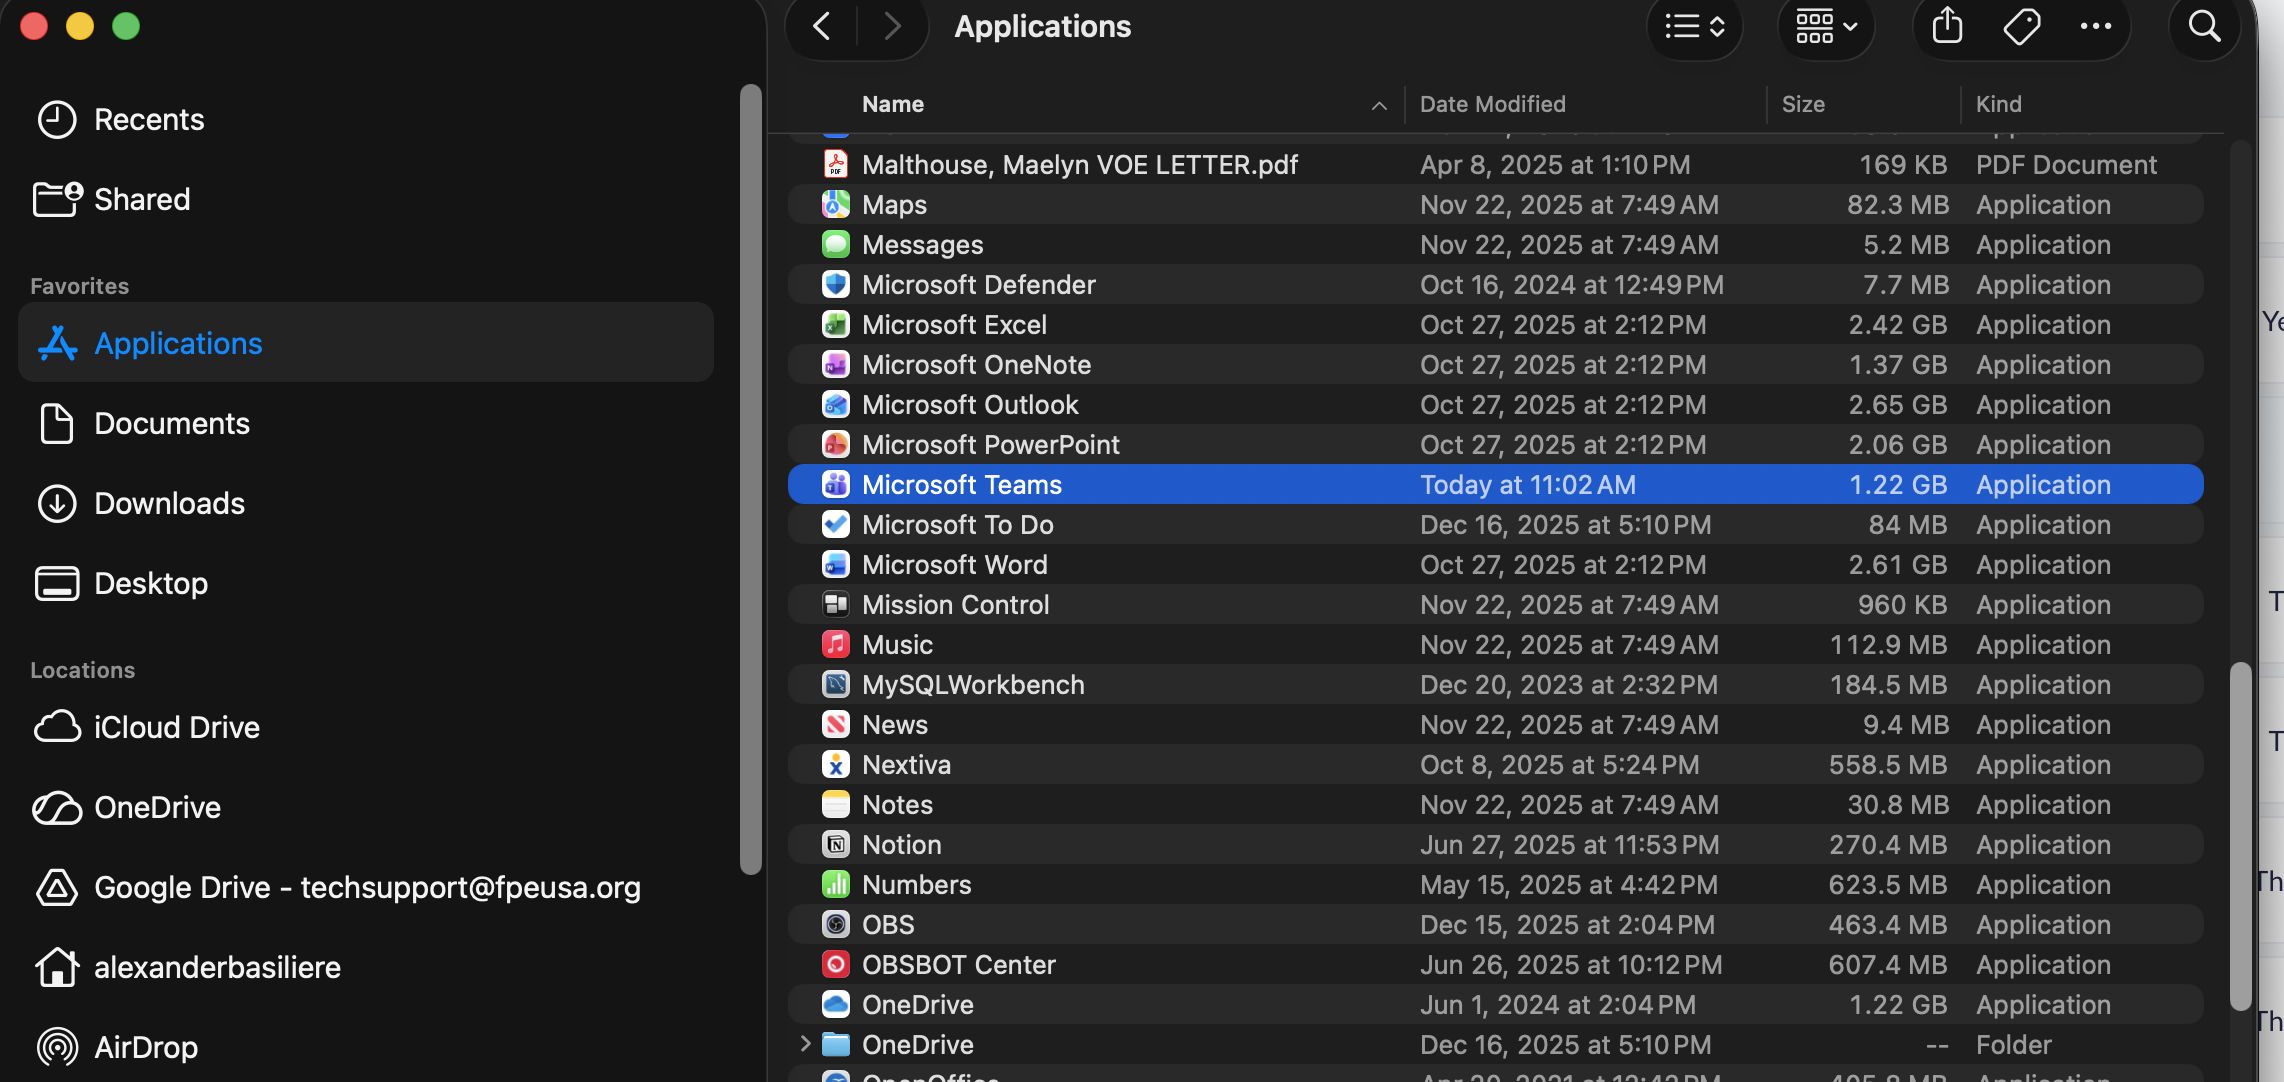Go back with the left chevron
This screenshot has height=1082, width=2284.
click(x=822, y=26)
